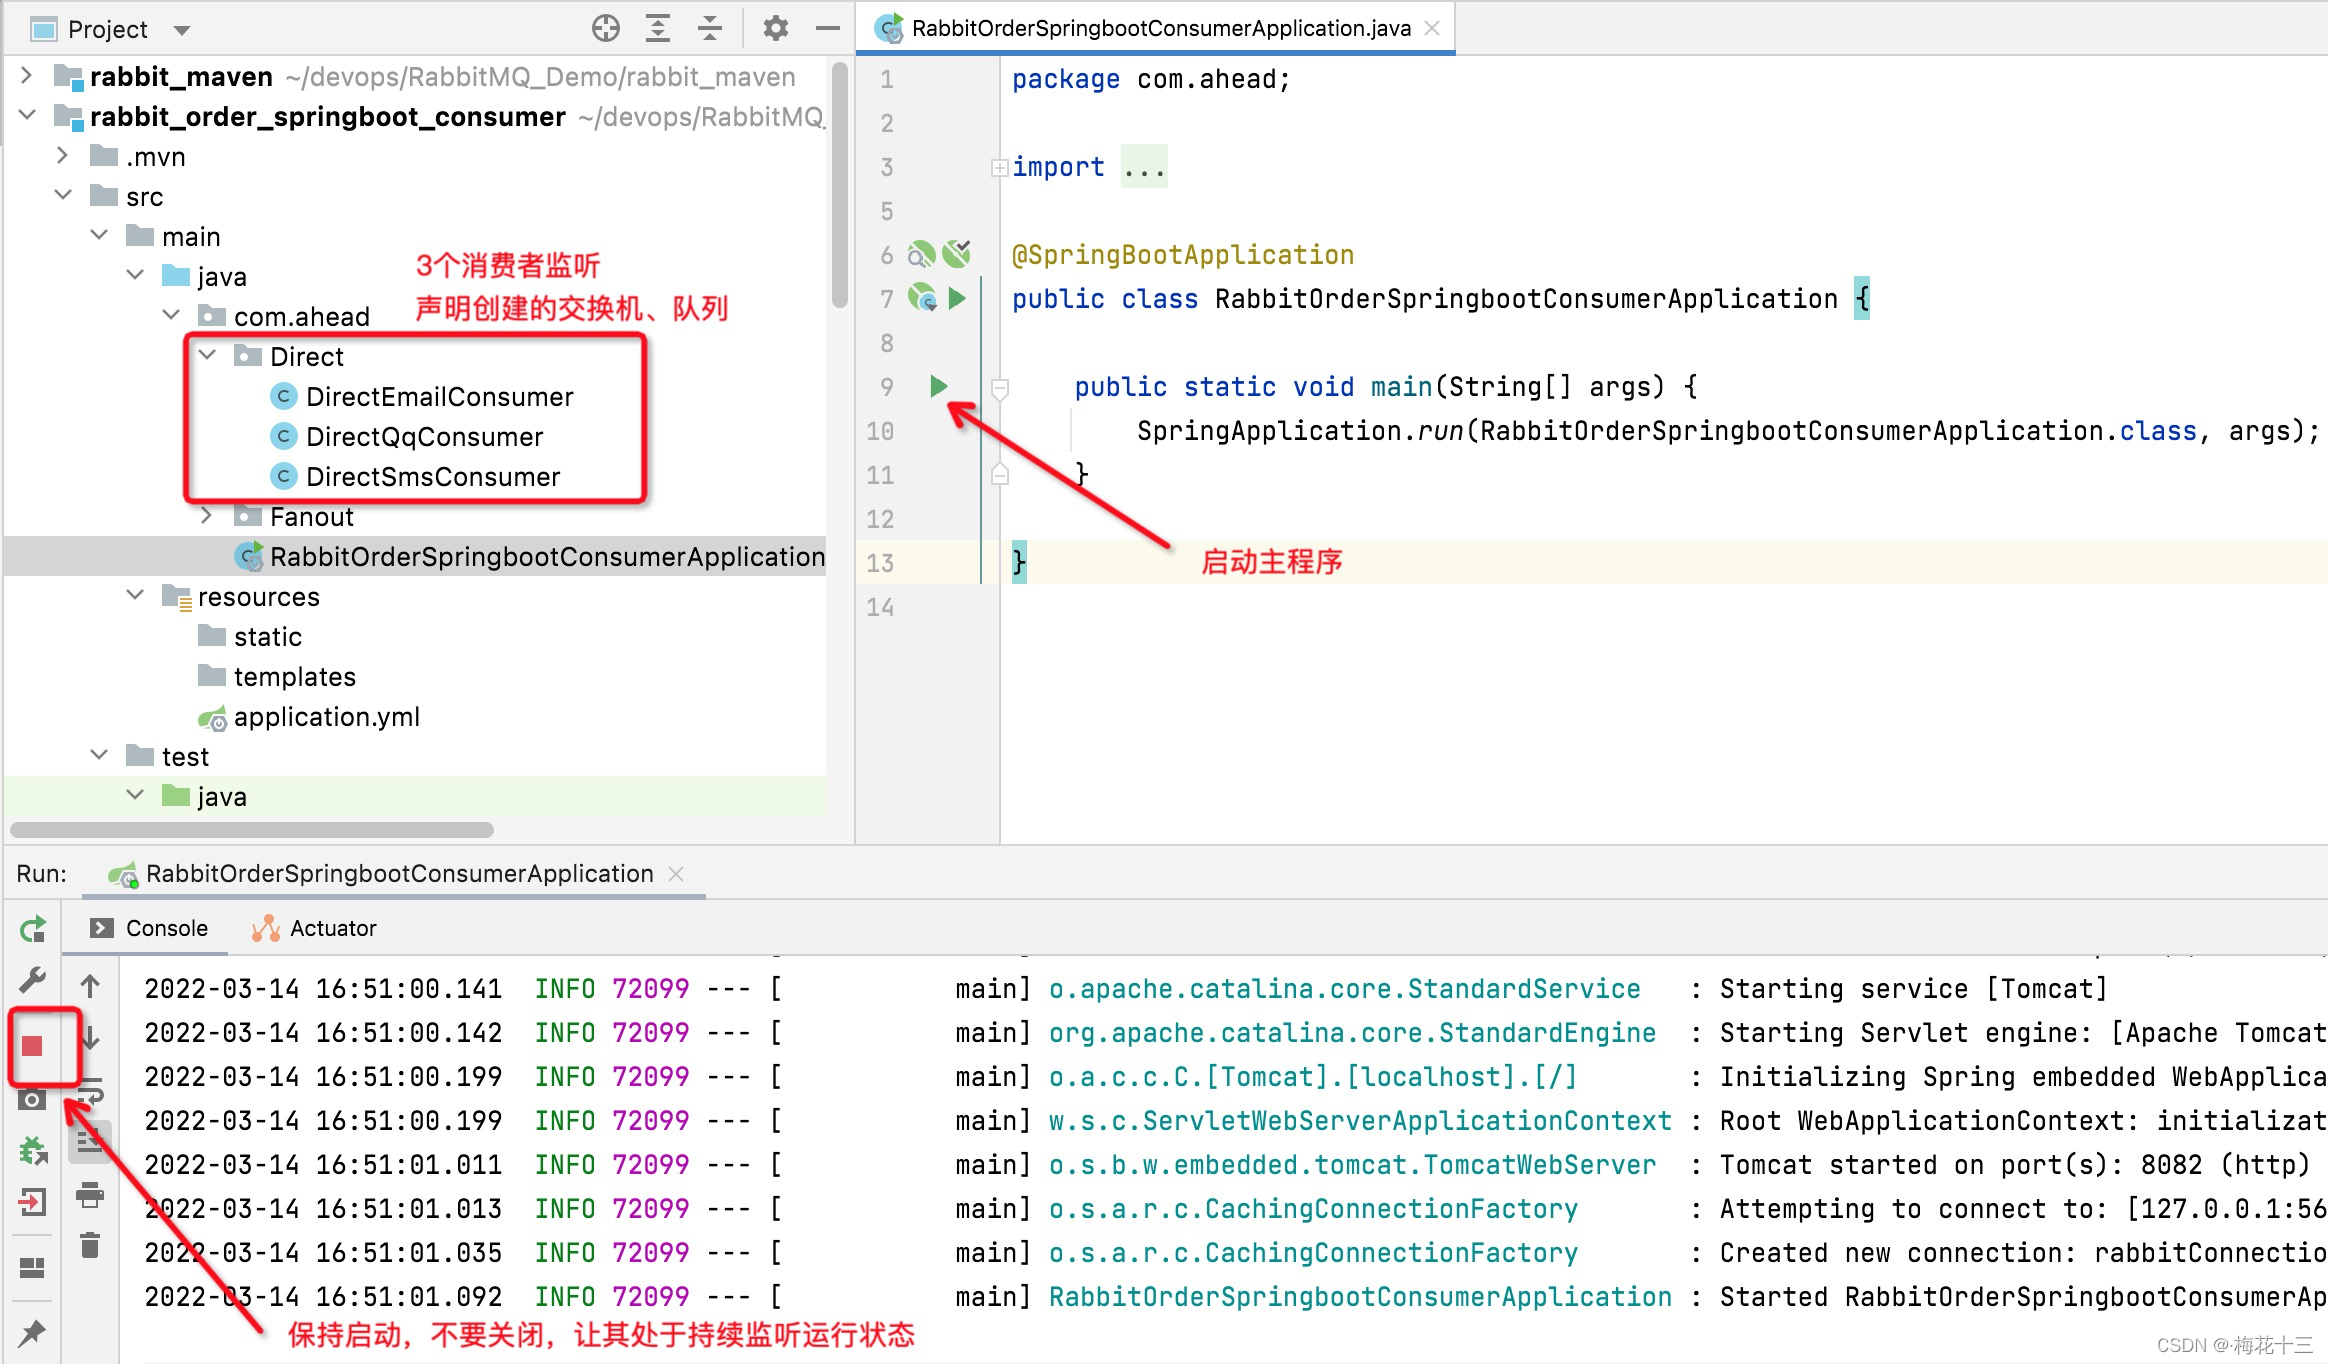
Task: Toggle scroll-to-end button in console
Action: [x=90, y=1140]
